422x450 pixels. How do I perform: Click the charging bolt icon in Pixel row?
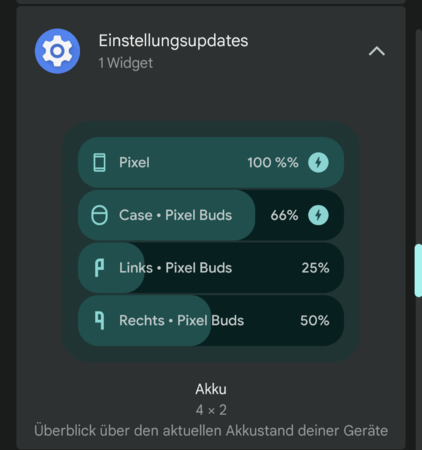tap(318, 163)
